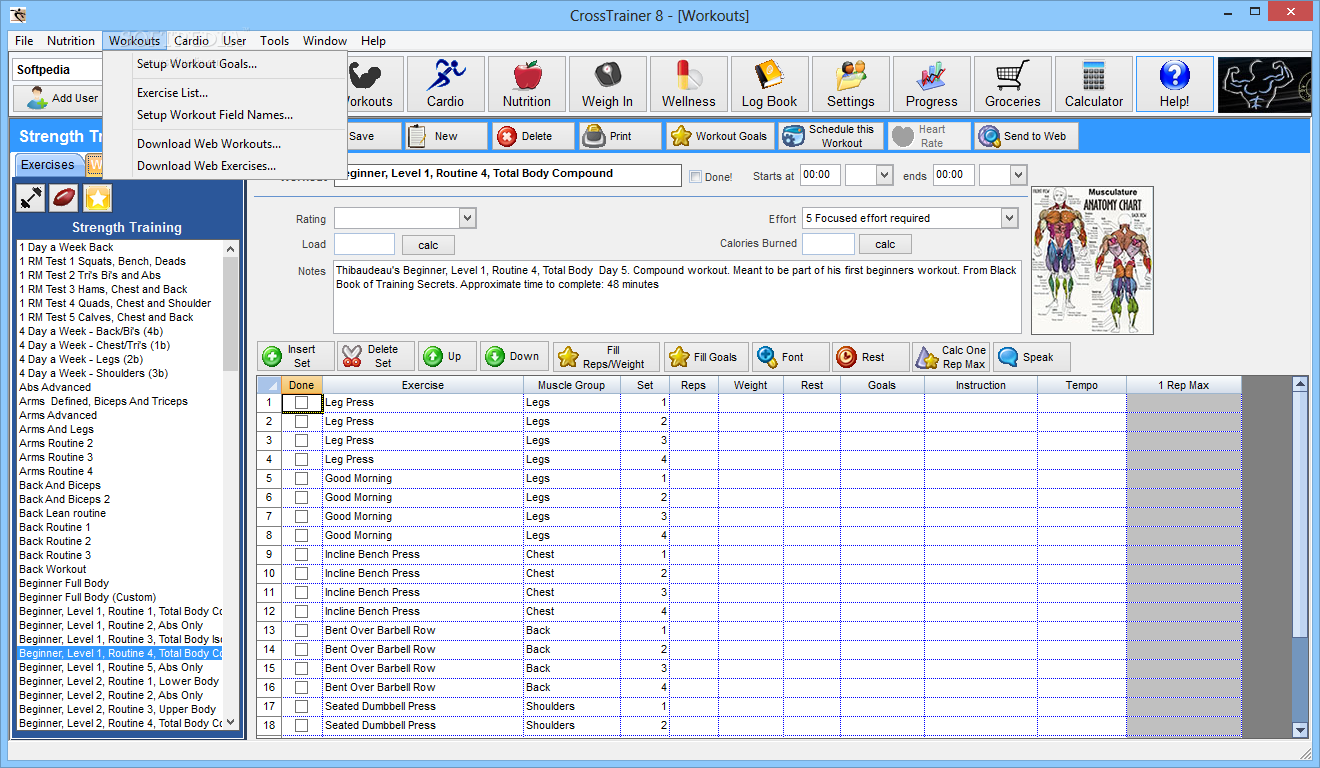Click the Speak button

(x=1031, y=357)
